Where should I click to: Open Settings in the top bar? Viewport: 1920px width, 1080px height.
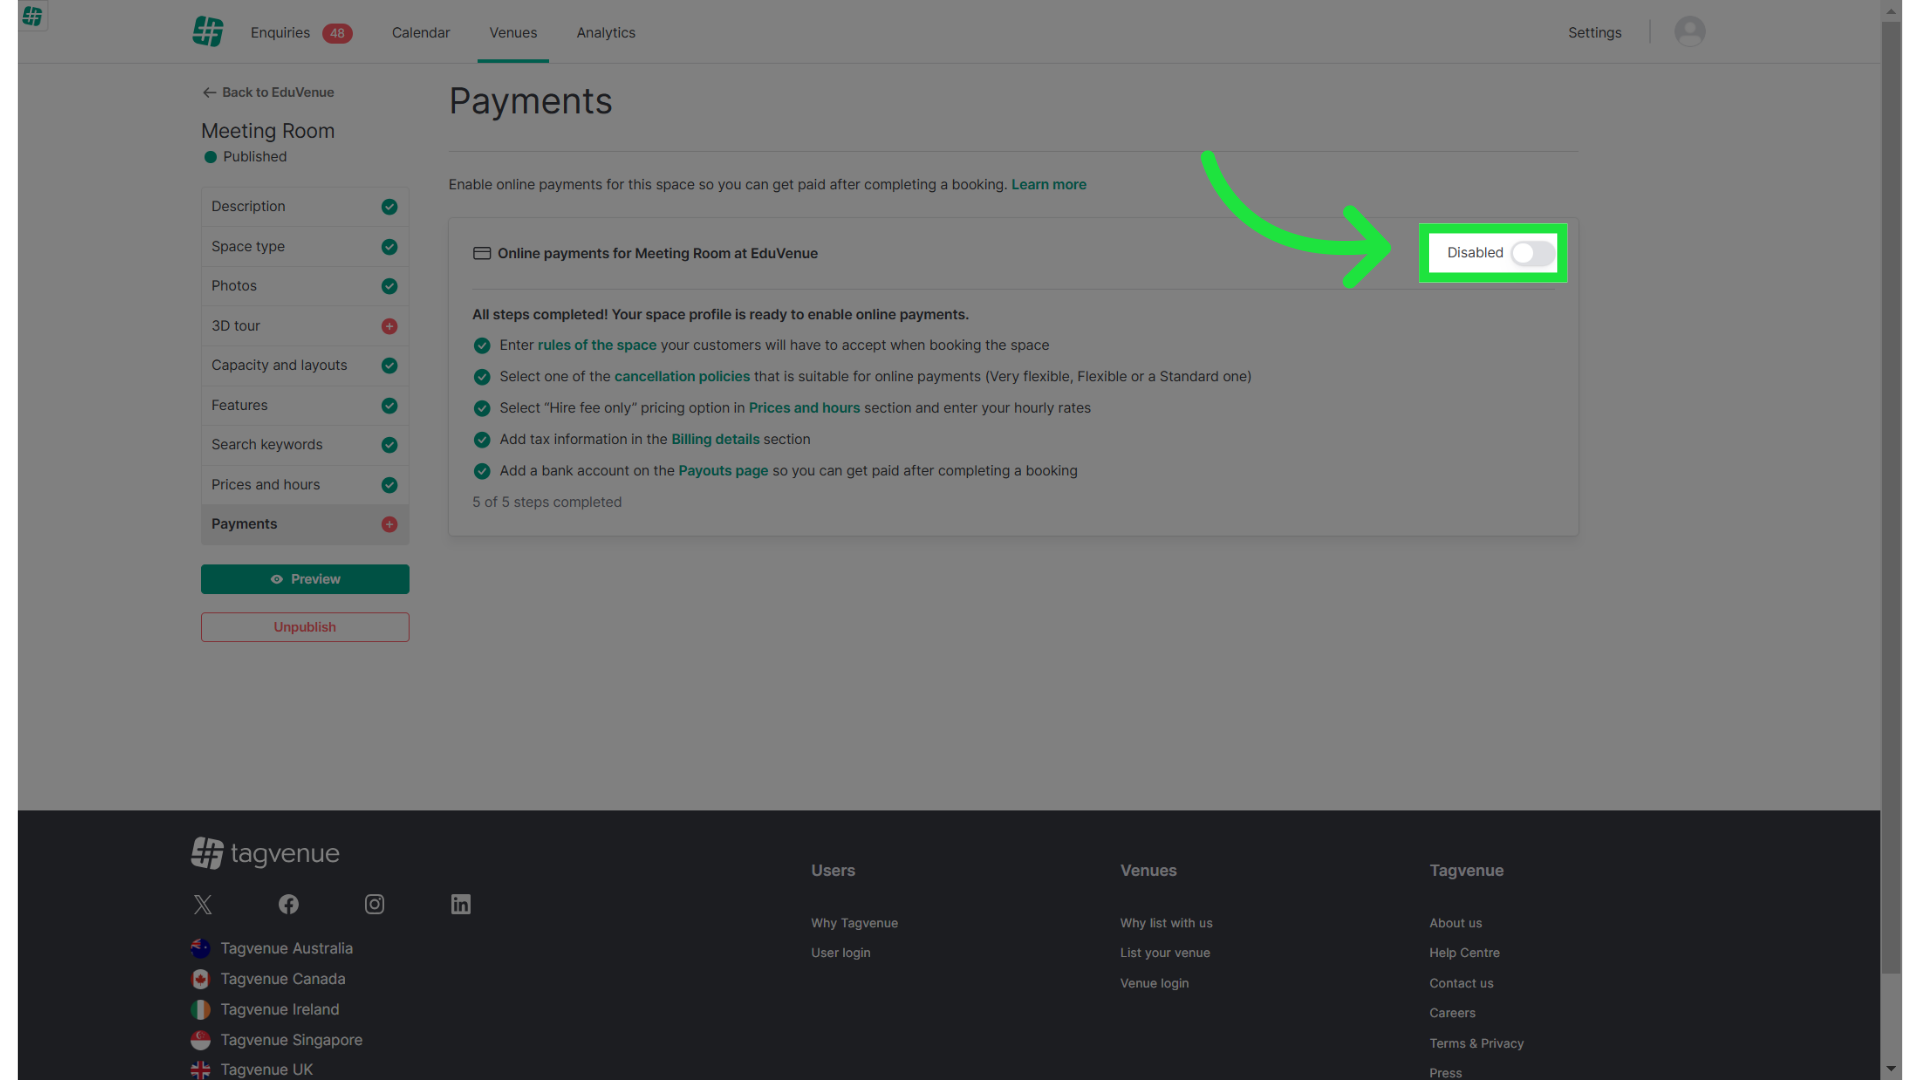pyautogui.click(x=1594, y=33)
